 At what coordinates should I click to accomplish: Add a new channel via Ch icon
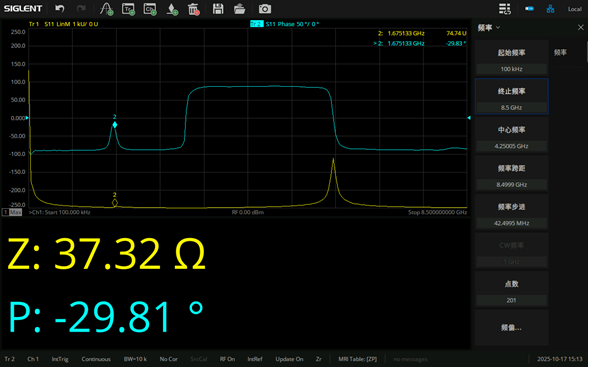[150, 9]
